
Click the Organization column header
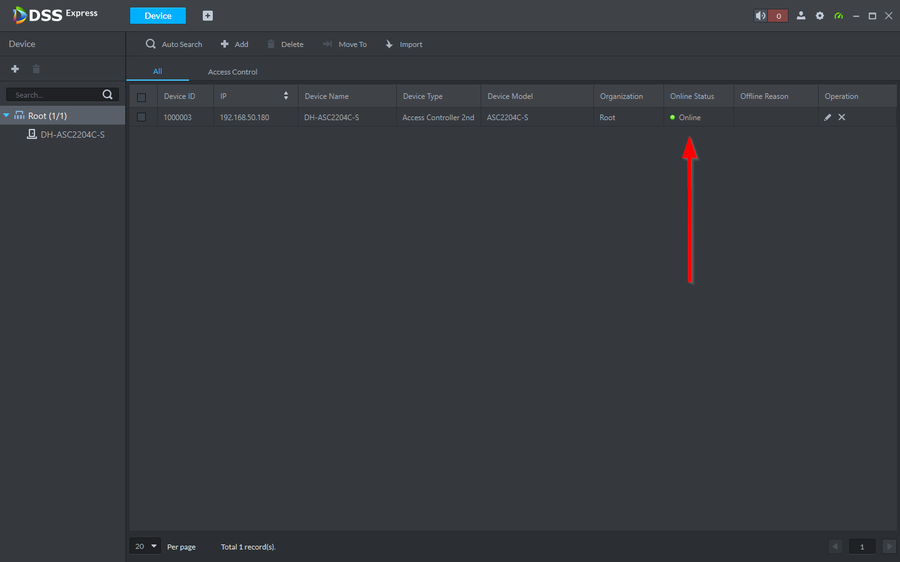[629, 96]
